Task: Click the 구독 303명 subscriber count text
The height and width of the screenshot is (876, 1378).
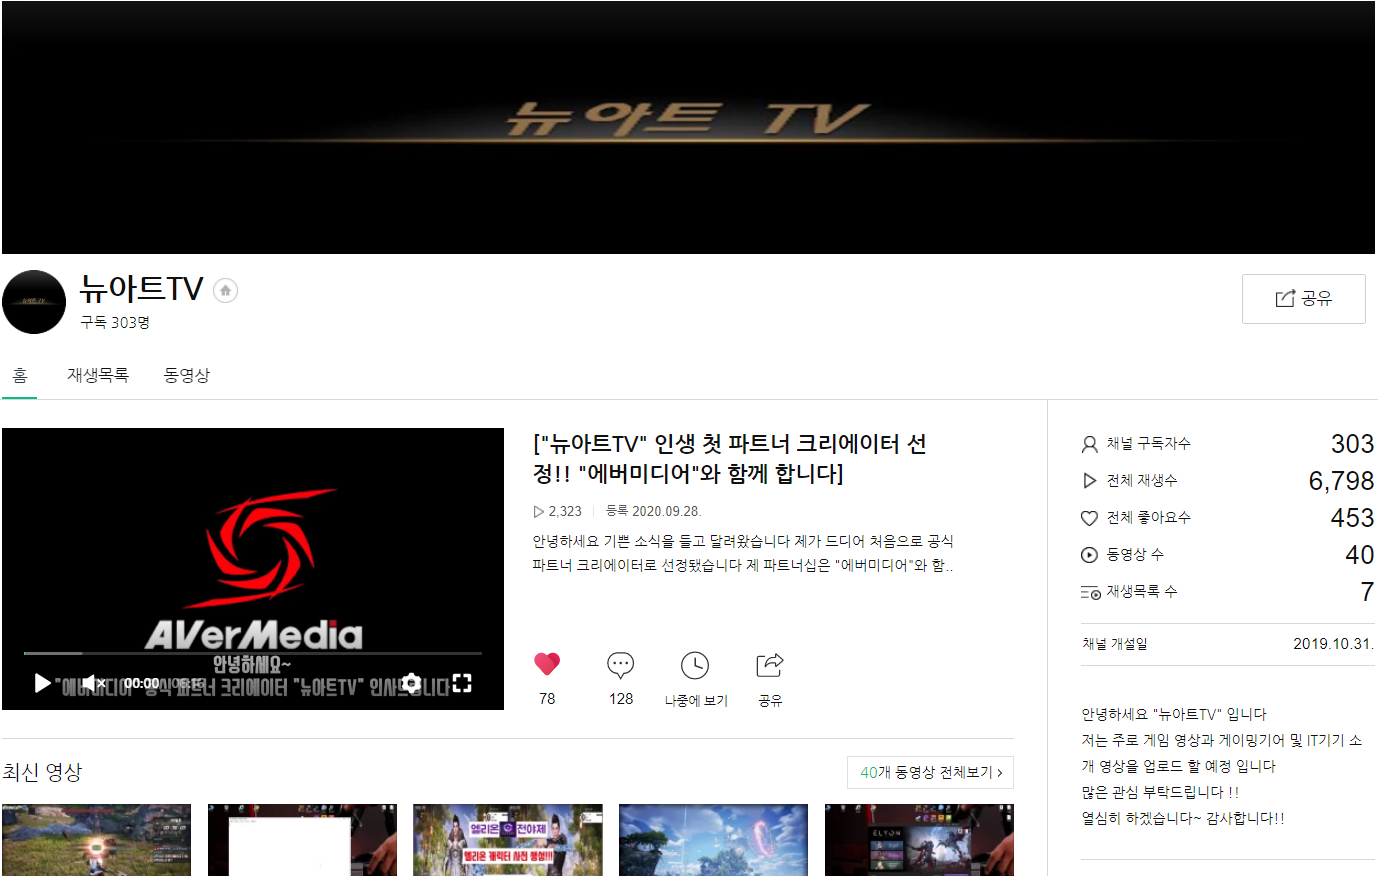Action: [x=115, y=322]
